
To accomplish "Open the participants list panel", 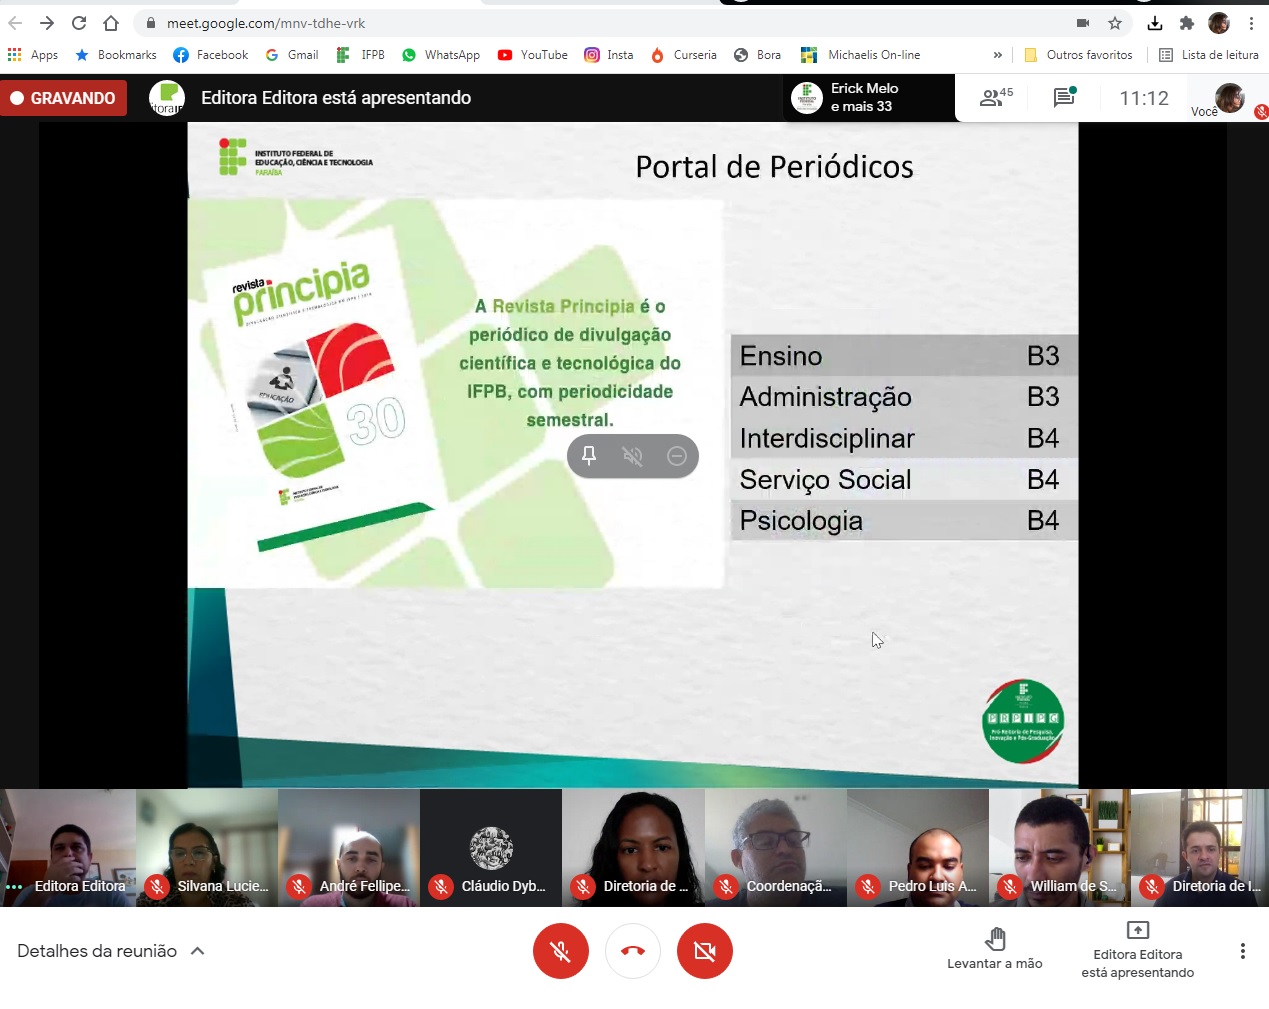I will pos(993,98).
